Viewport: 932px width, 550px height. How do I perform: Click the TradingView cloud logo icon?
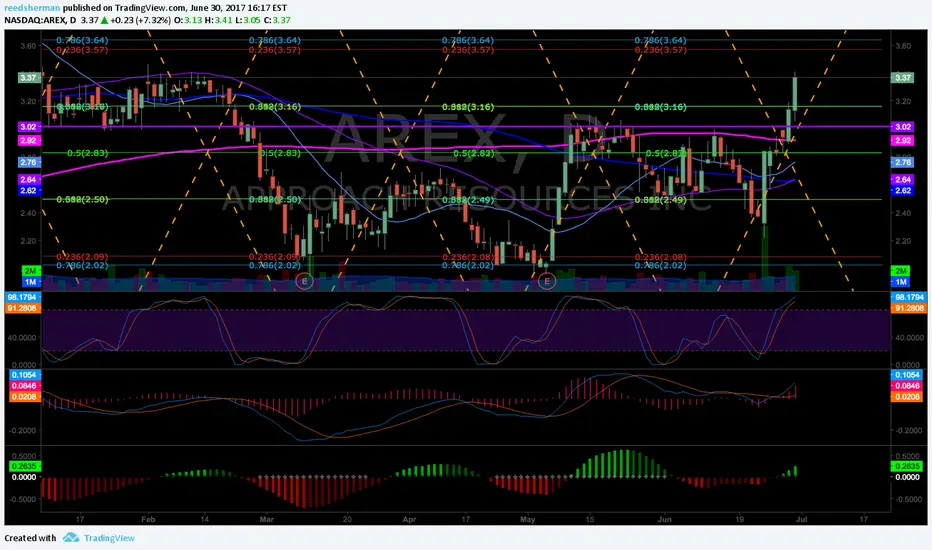tap(71, 538)
